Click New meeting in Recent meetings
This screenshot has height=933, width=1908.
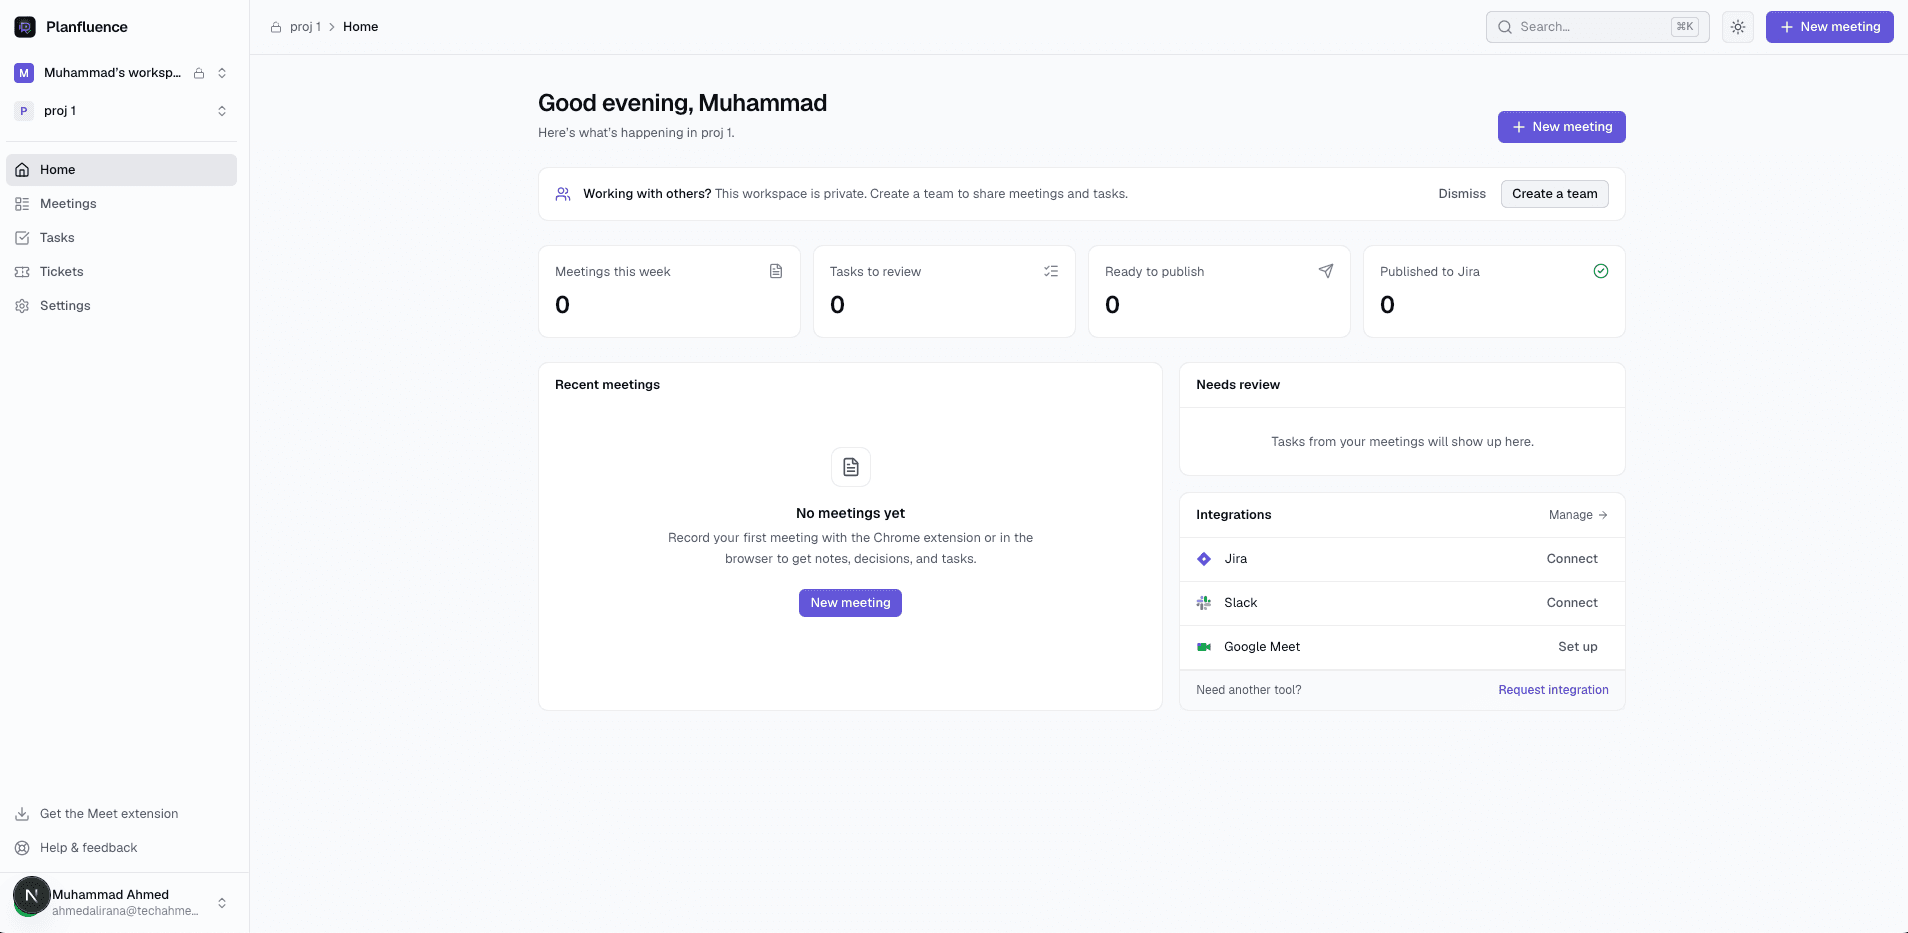point(850,603)
